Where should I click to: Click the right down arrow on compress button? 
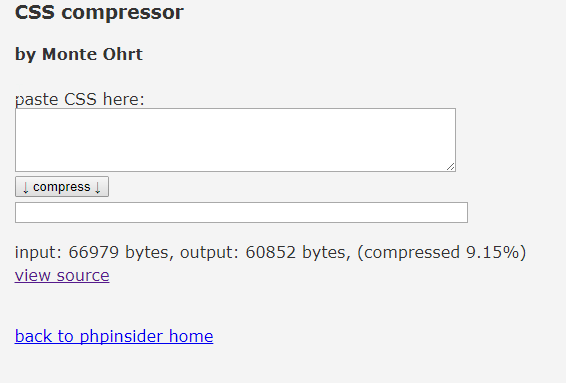point(98,187)
